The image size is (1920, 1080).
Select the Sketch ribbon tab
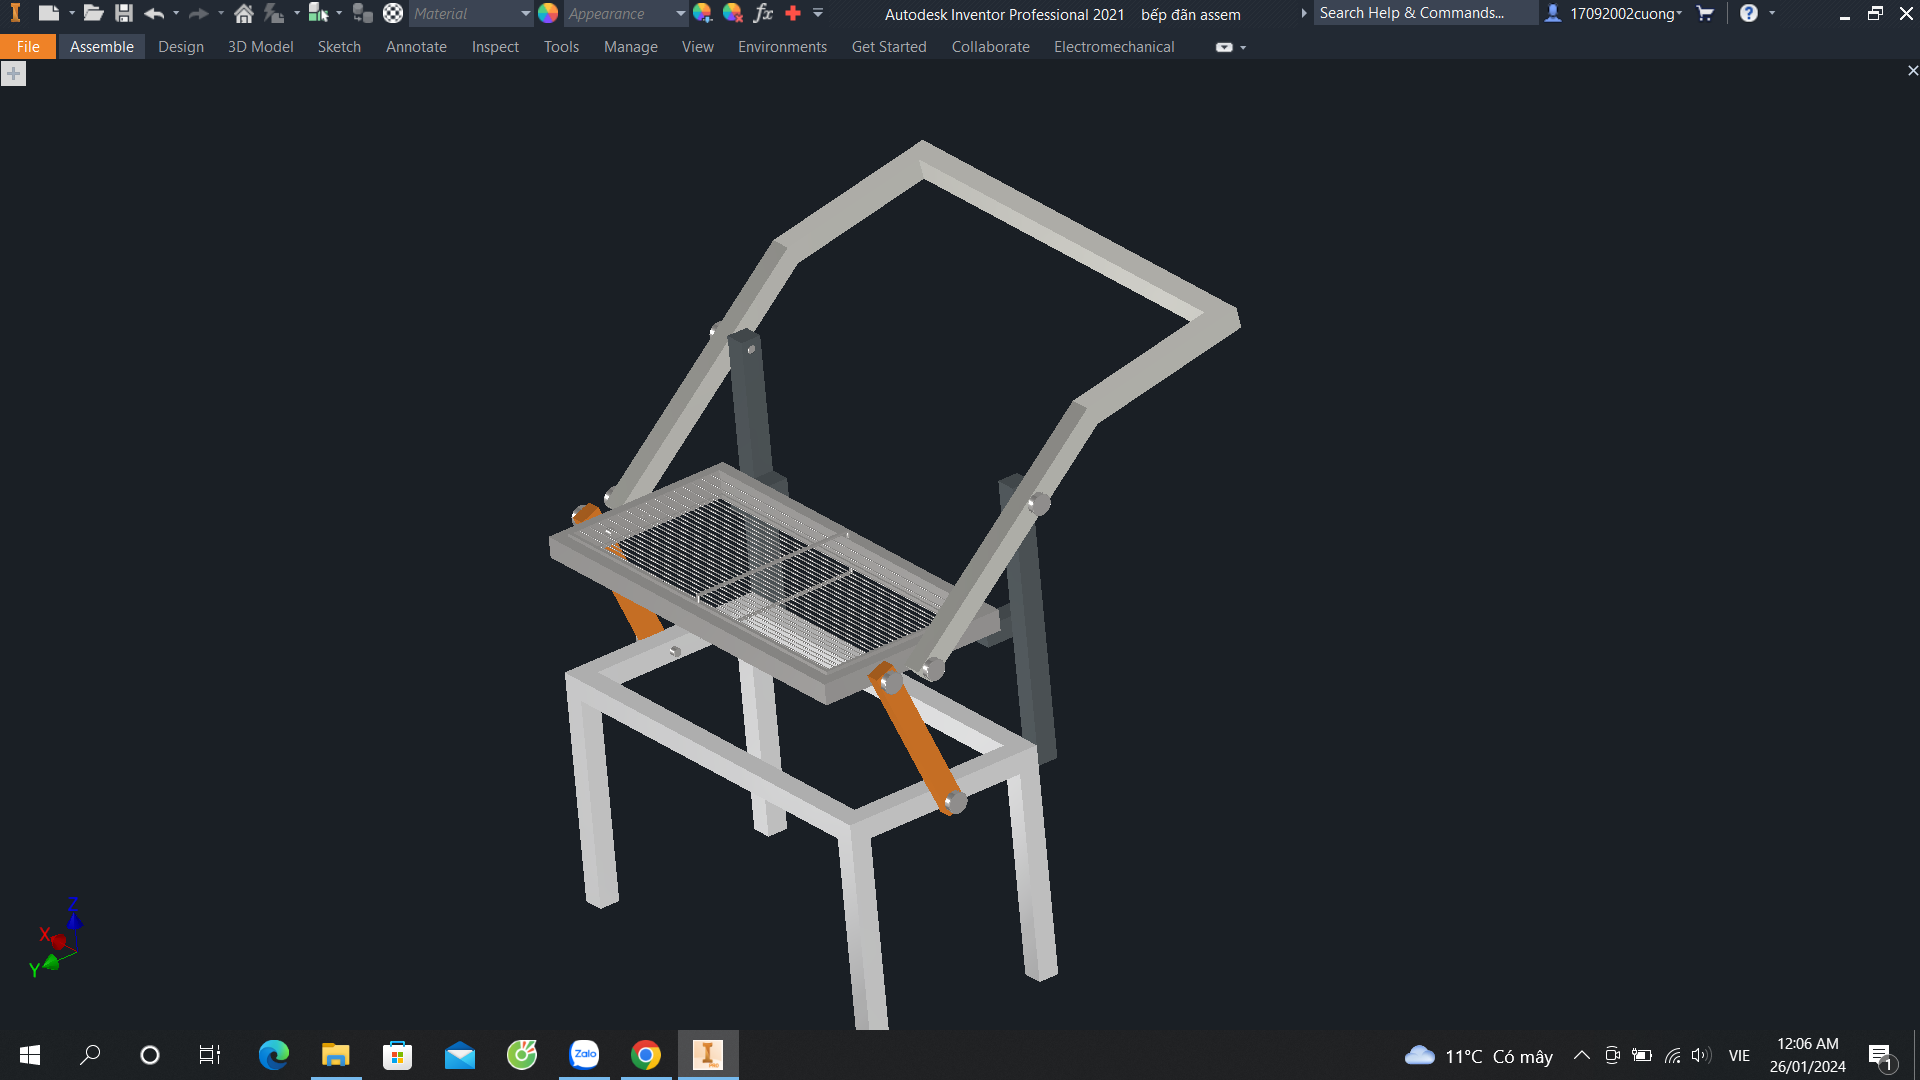click(x=339, y=47)
